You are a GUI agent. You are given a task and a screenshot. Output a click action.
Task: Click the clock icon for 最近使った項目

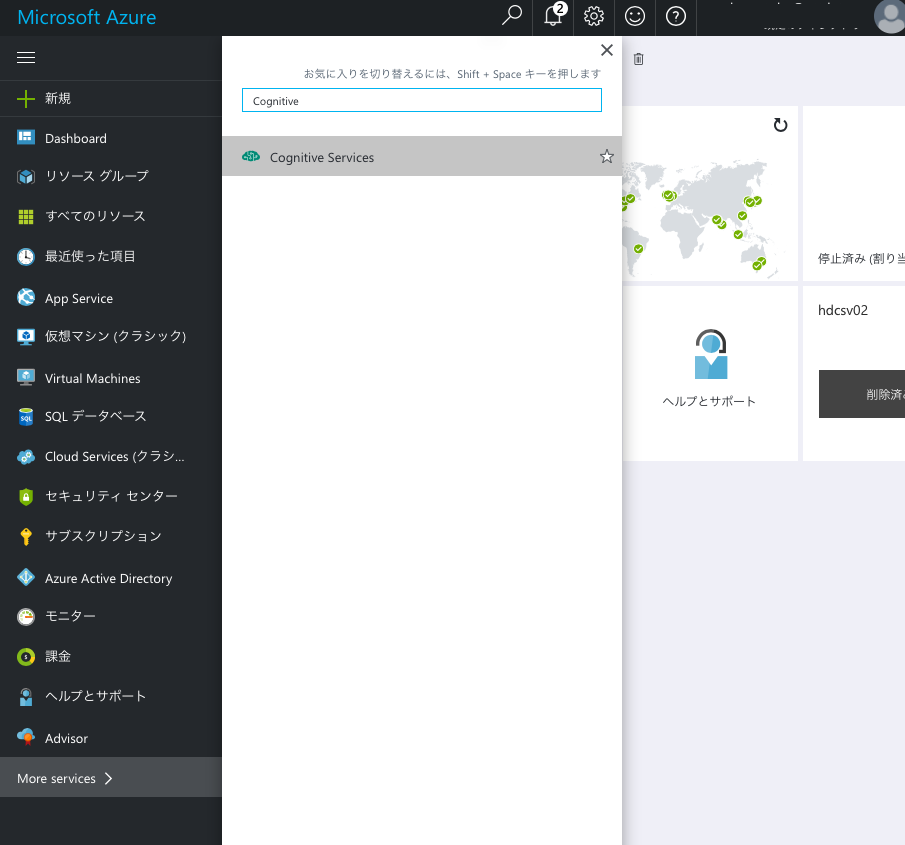(26, 256)
